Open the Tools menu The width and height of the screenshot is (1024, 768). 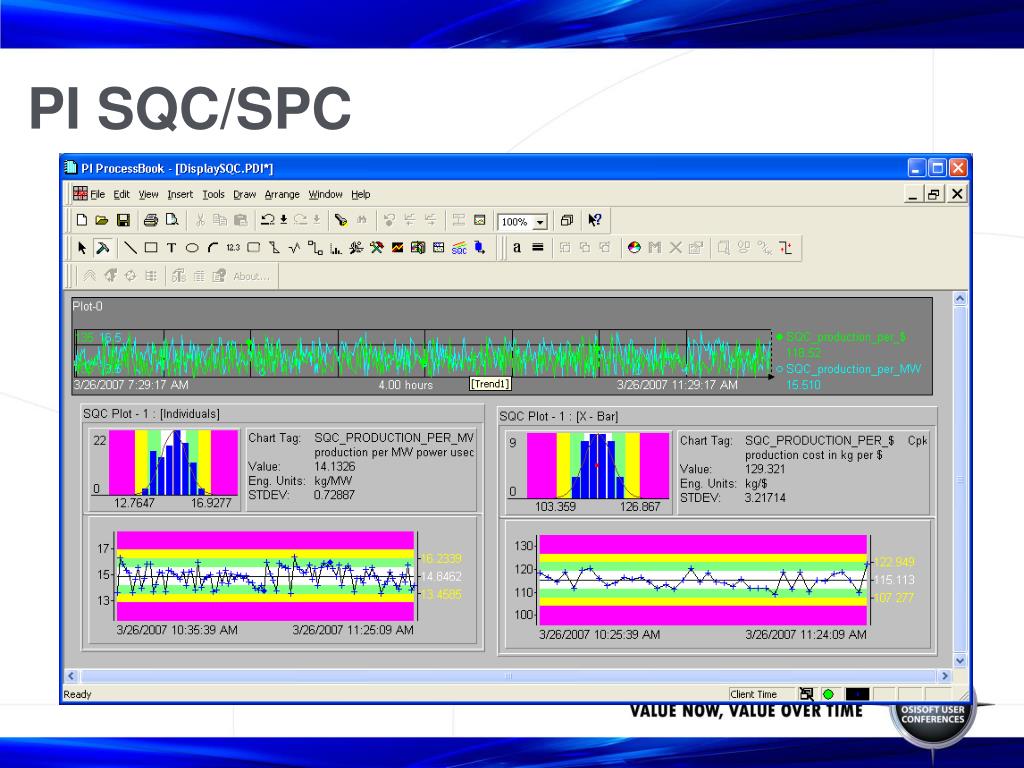click(214, 194)
